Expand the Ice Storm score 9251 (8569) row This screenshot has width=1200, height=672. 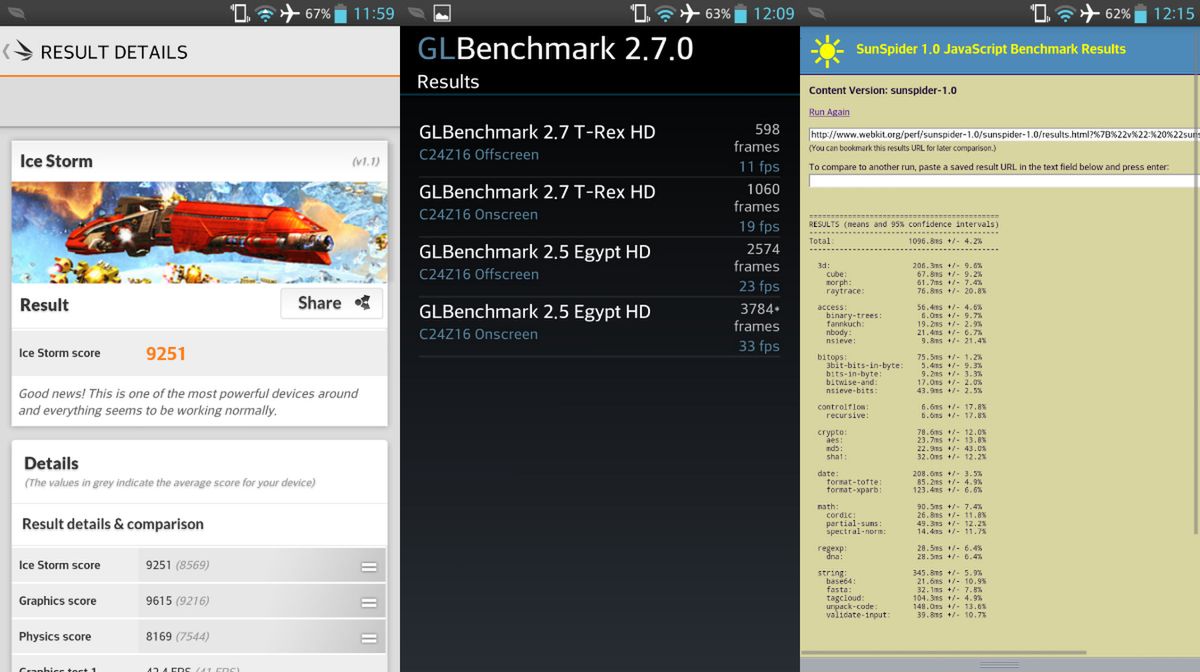[x=199, y=565]
